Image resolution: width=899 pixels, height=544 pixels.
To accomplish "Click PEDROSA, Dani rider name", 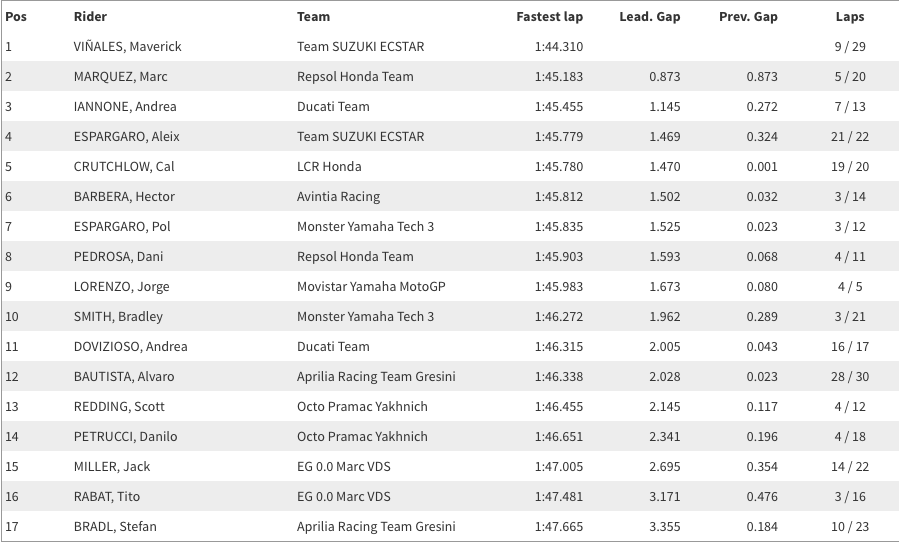I will pyautogui.click(x=118, y=256).
